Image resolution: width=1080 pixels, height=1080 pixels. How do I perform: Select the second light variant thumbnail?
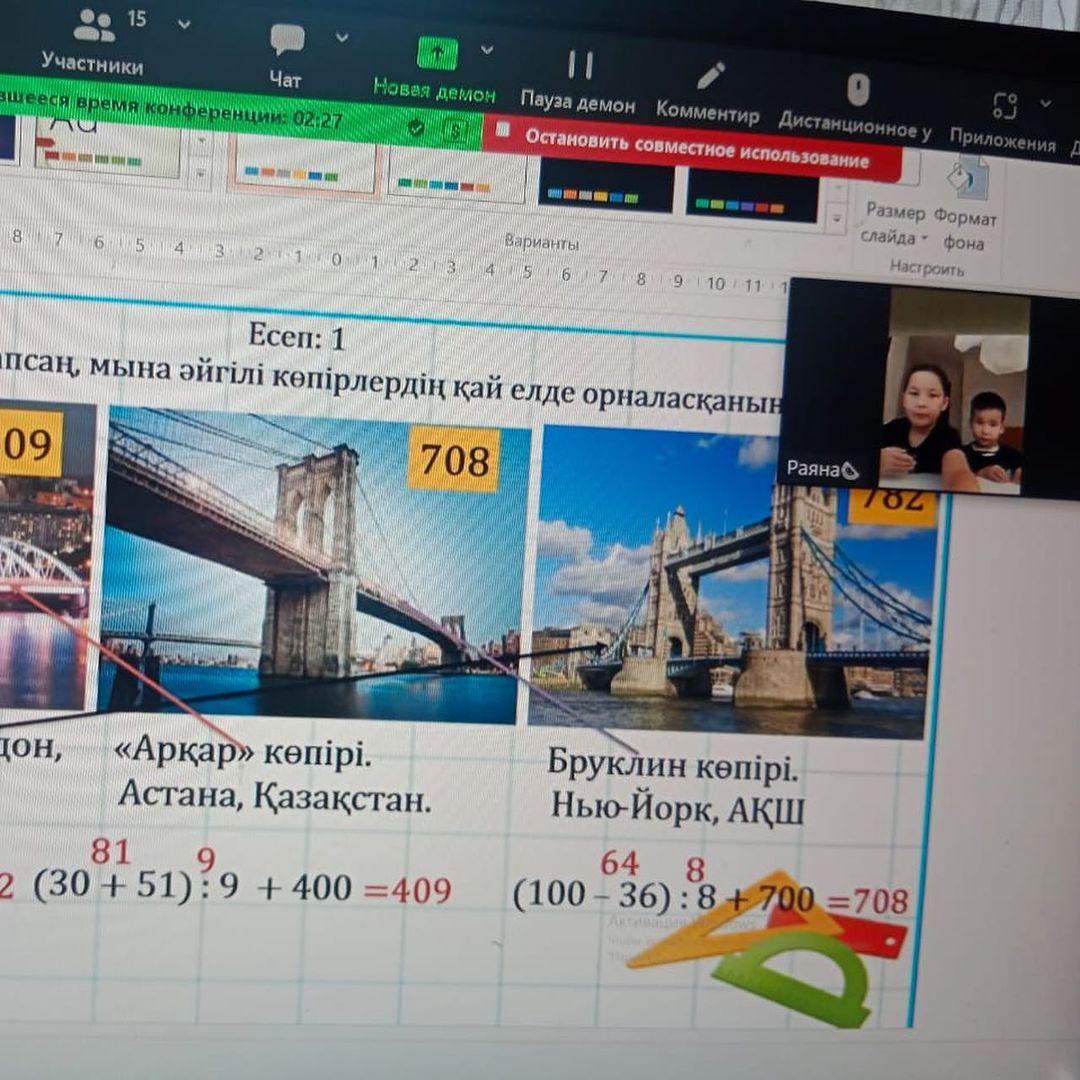(x=456, y=174)
